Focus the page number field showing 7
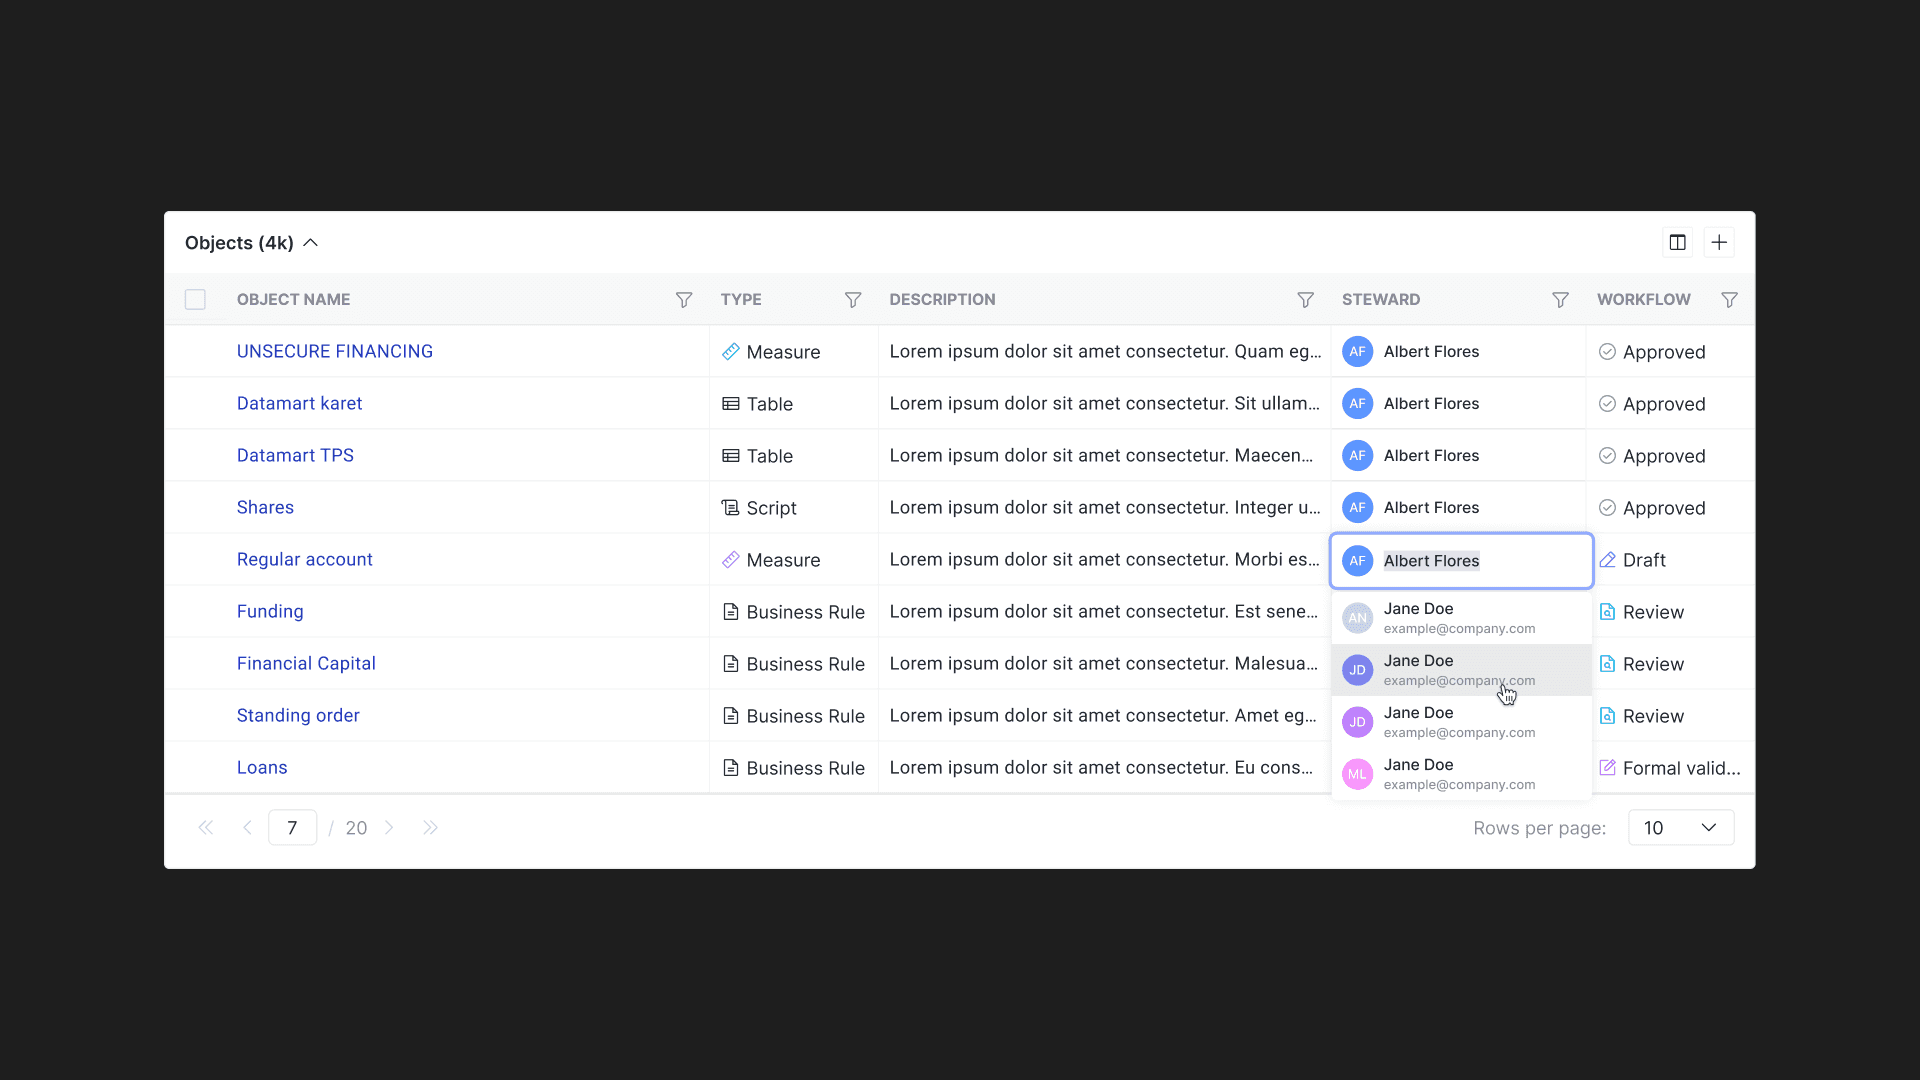This screenshot has height=1080, width=1920. (292, 828)
